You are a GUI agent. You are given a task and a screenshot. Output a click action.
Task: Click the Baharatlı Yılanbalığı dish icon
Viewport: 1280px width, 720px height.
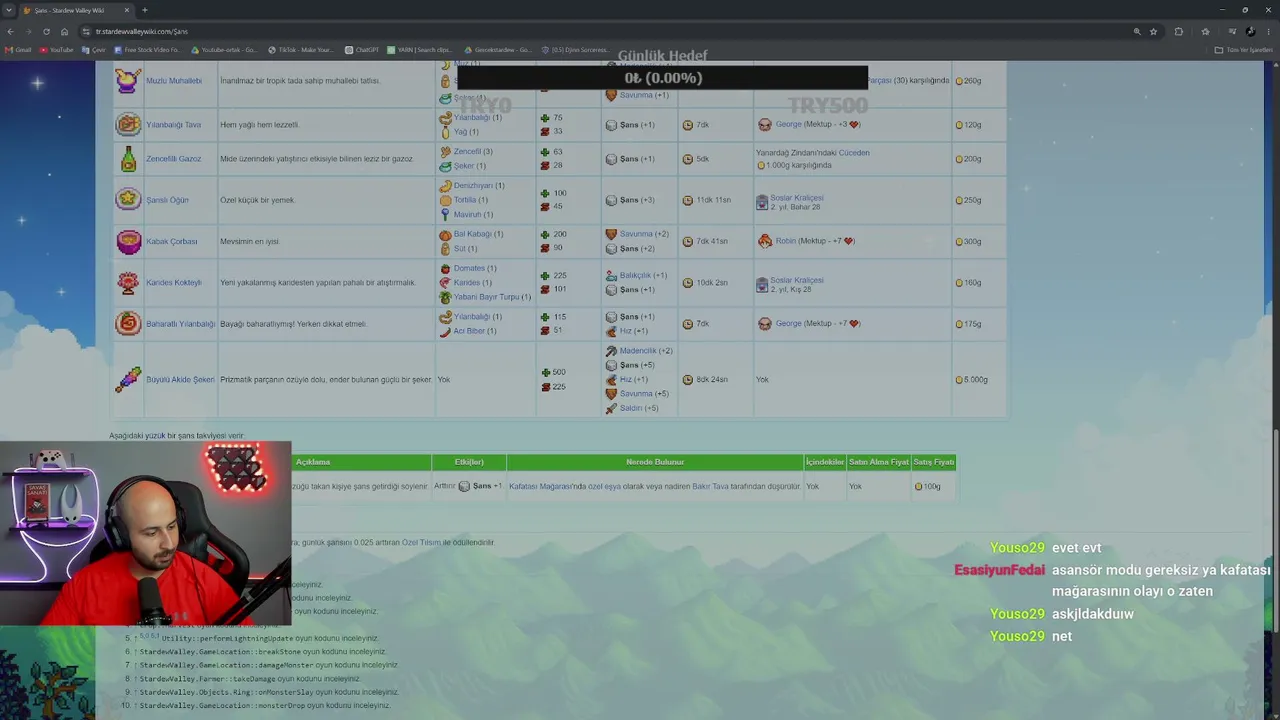tap(128, 323)
